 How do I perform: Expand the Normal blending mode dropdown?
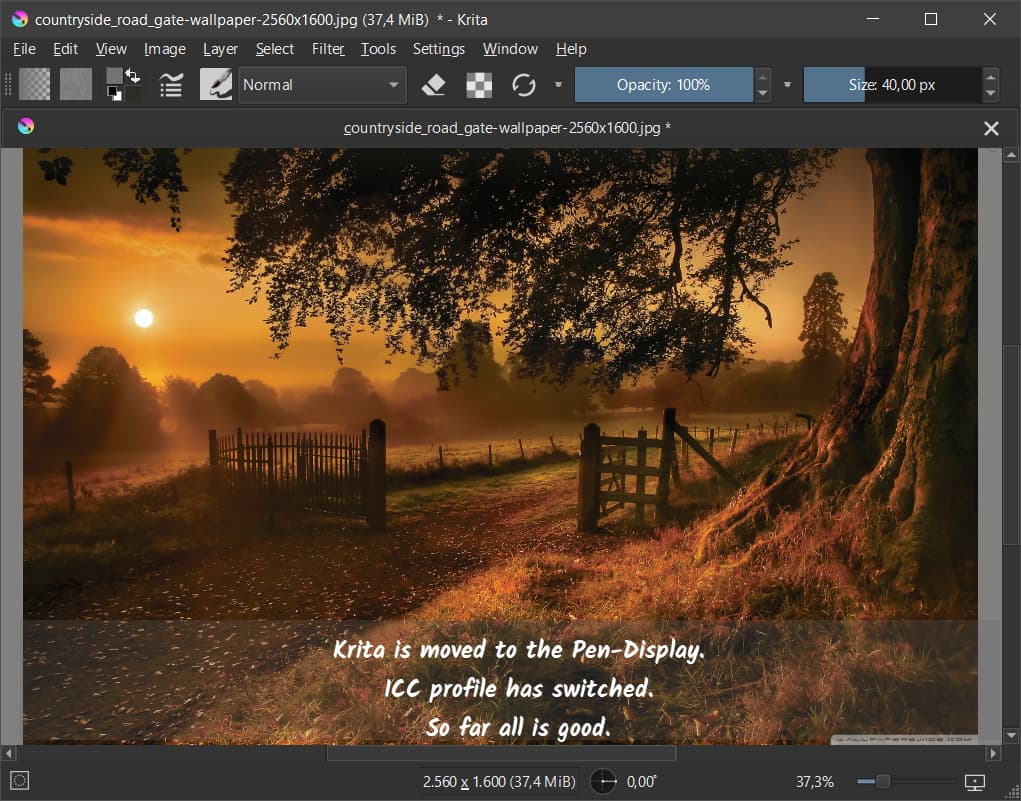click(x=321, y=85)
